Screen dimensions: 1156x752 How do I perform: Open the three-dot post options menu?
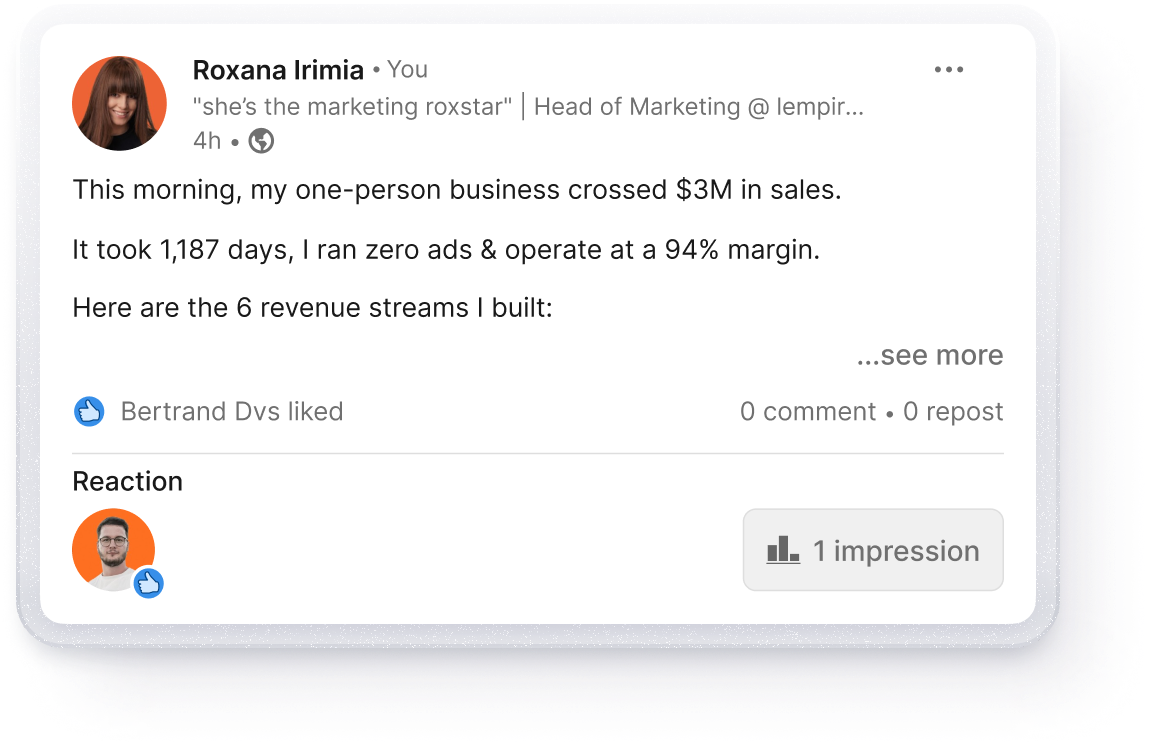948,70
